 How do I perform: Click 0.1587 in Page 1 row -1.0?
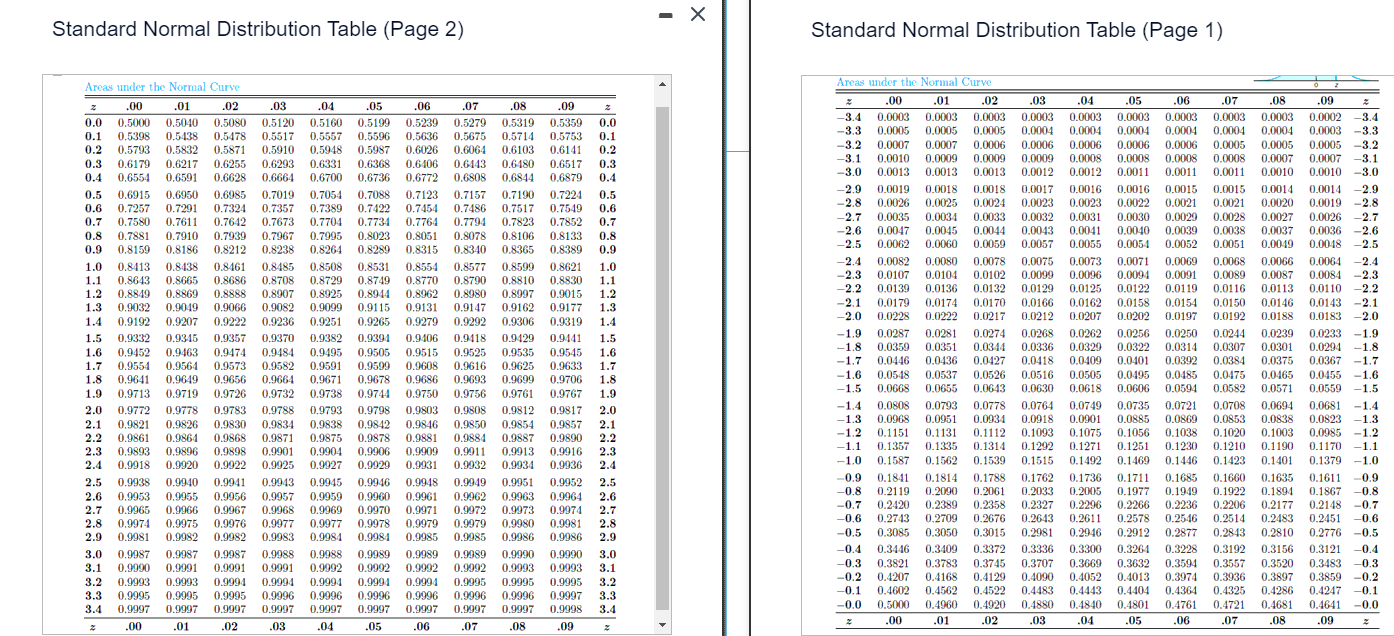893,460
